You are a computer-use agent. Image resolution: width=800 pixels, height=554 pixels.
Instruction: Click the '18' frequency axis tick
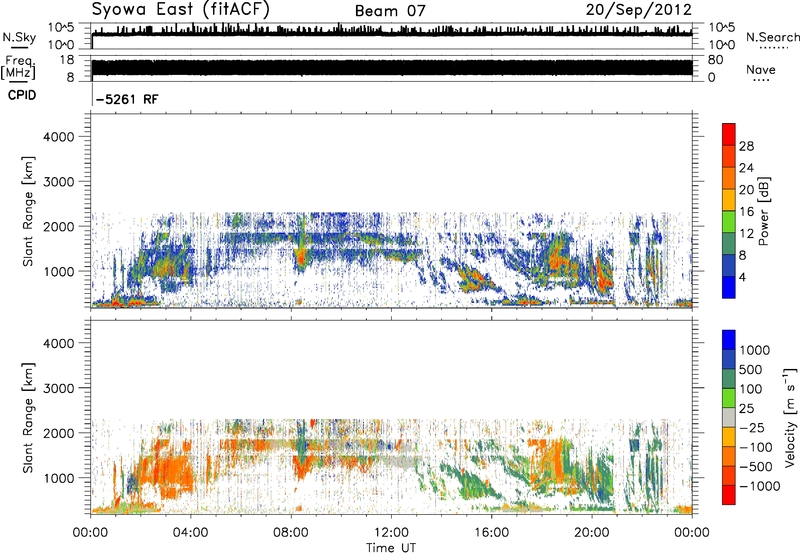pyautogui.click(x=67, y=60)
